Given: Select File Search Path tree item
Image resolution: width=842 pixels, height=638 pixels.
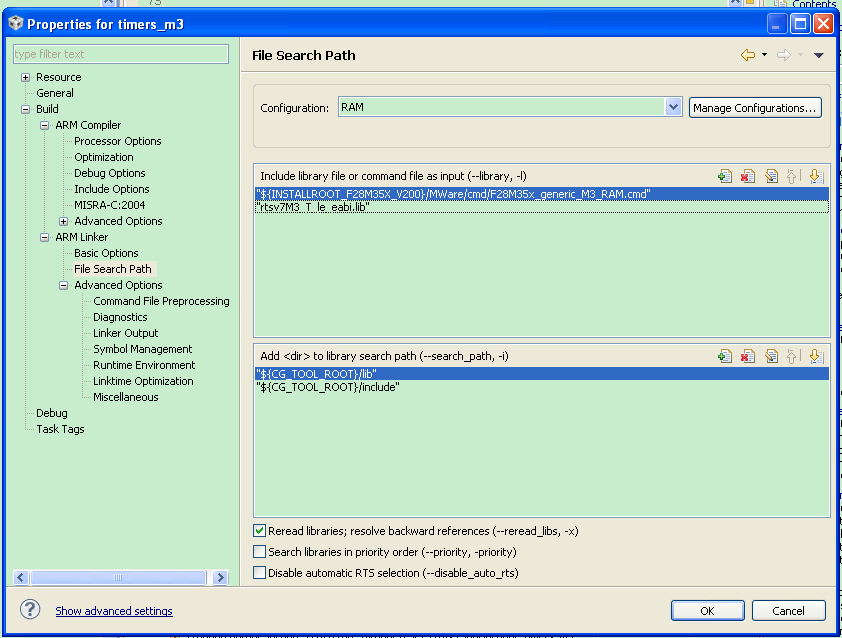Looking at the screenshot, I should 113,269.
